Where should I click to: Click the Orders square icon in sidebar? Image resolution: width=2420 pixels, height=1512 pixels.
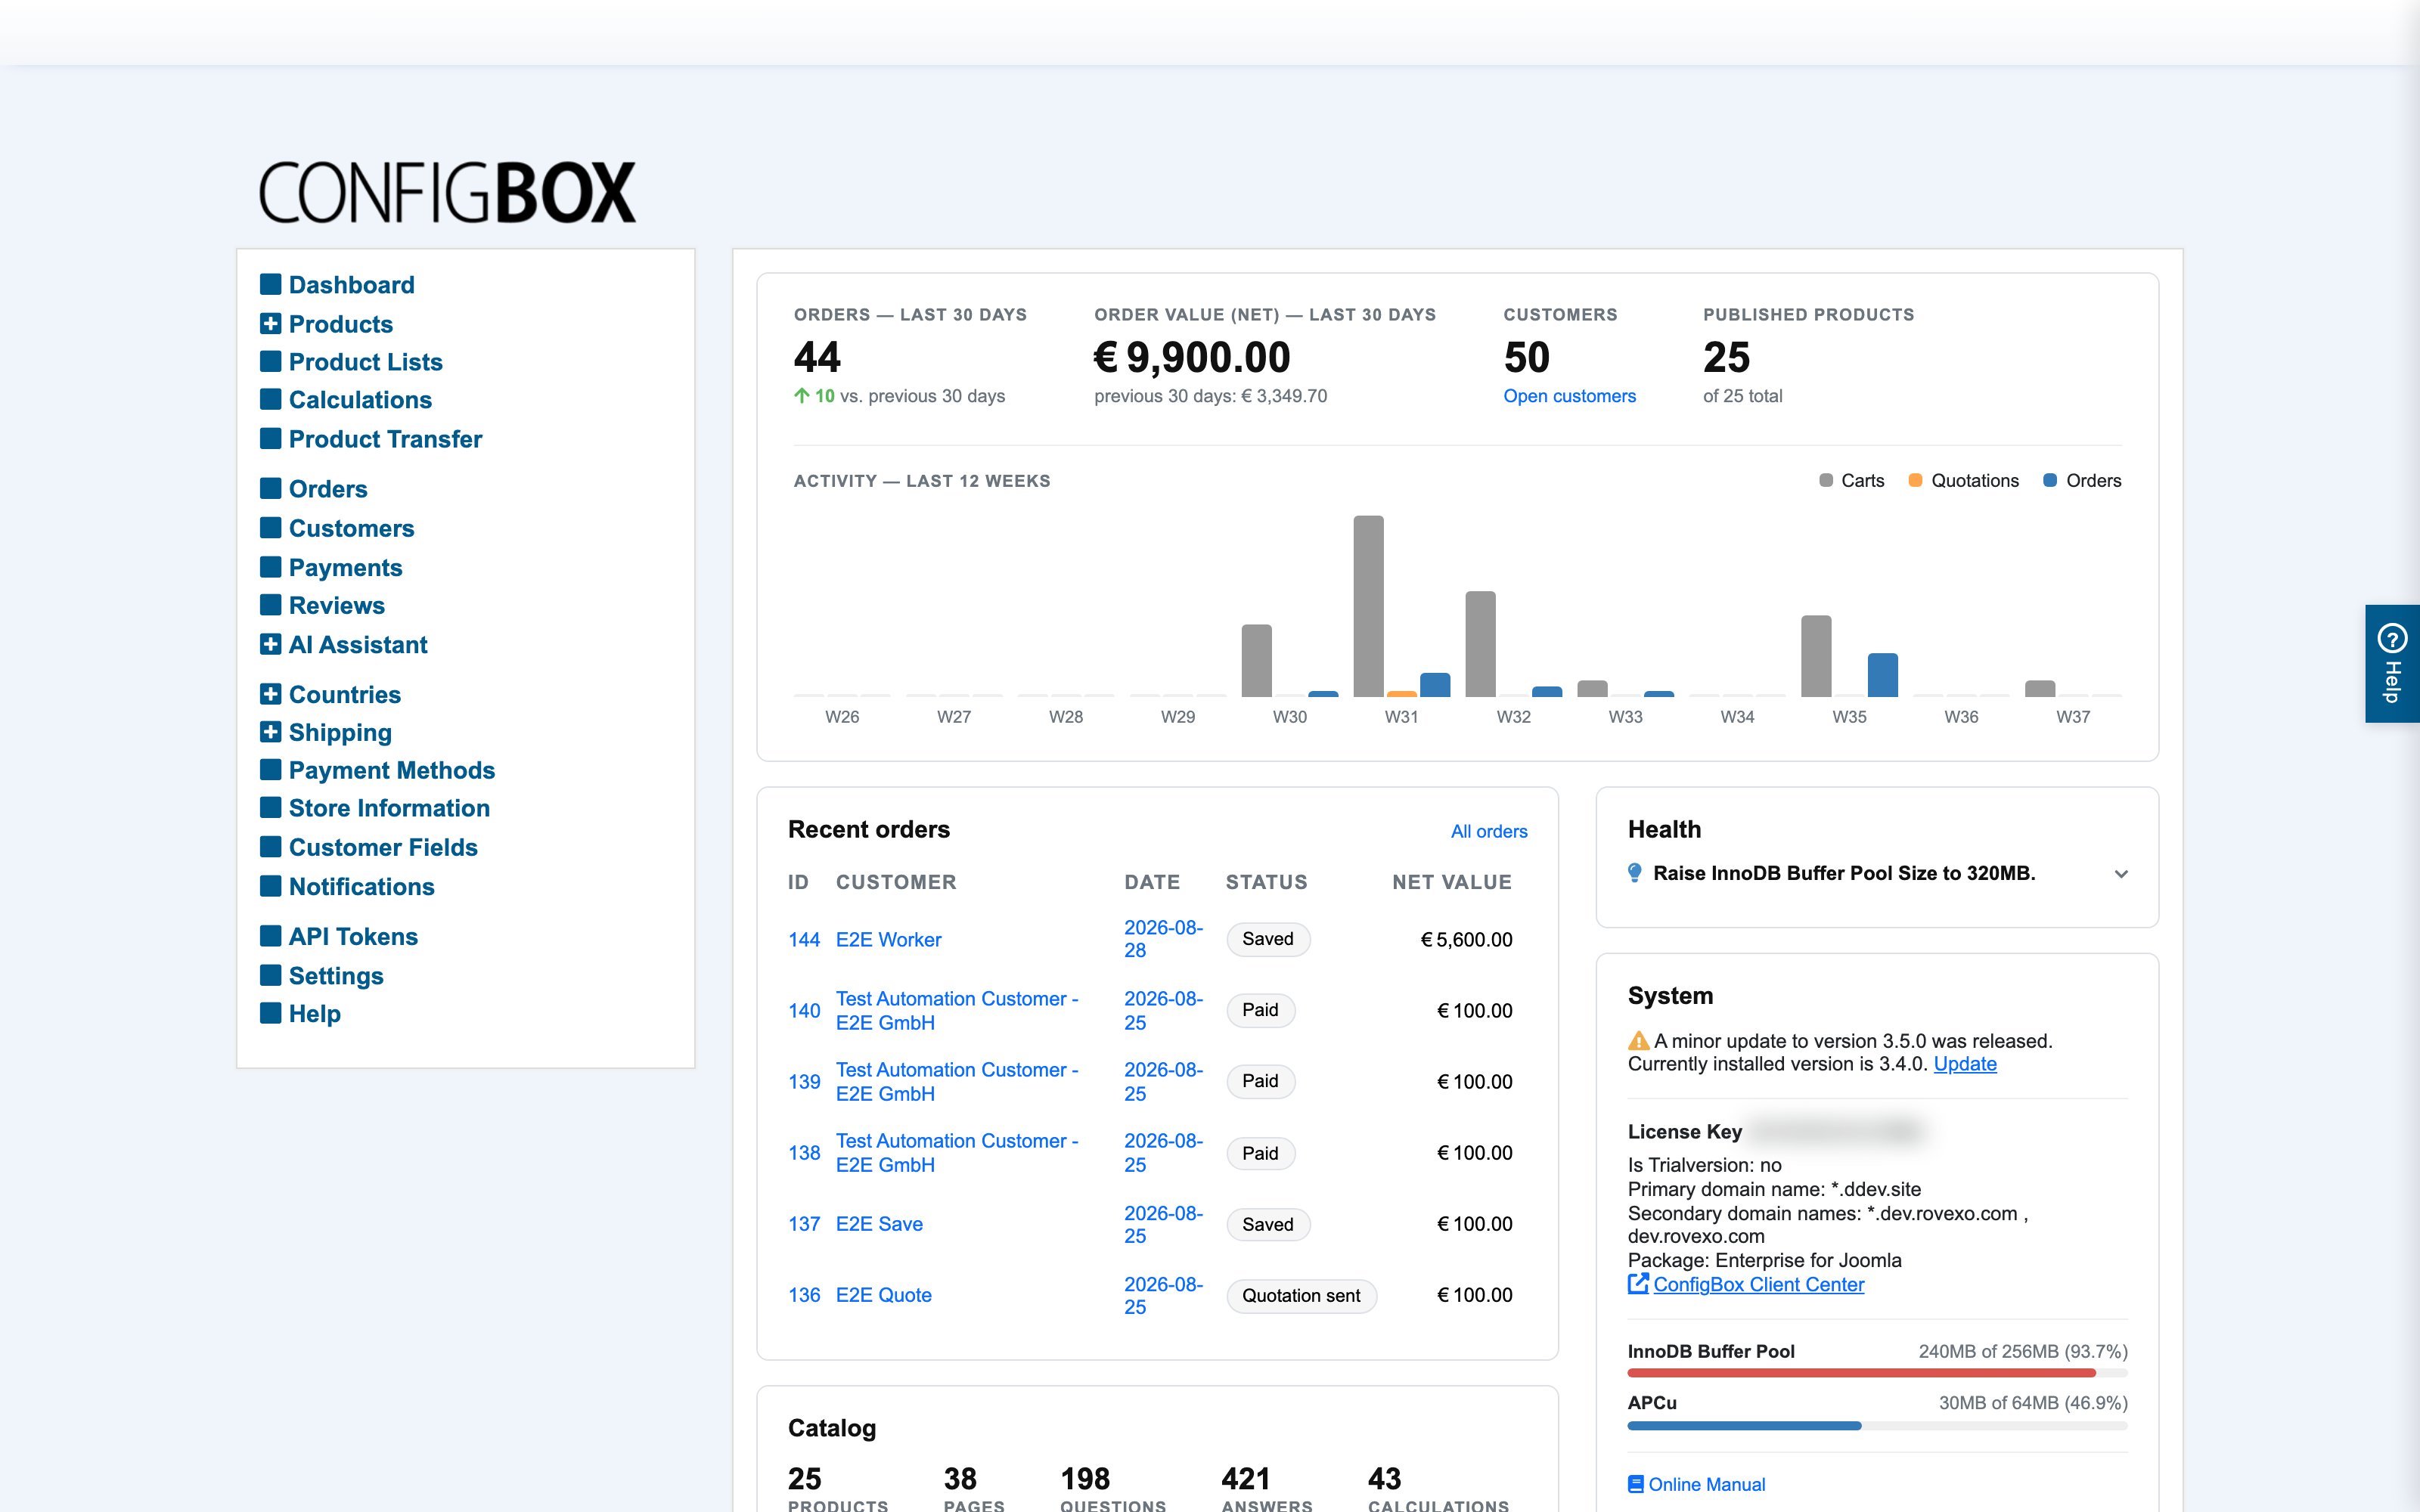point(270,488)
